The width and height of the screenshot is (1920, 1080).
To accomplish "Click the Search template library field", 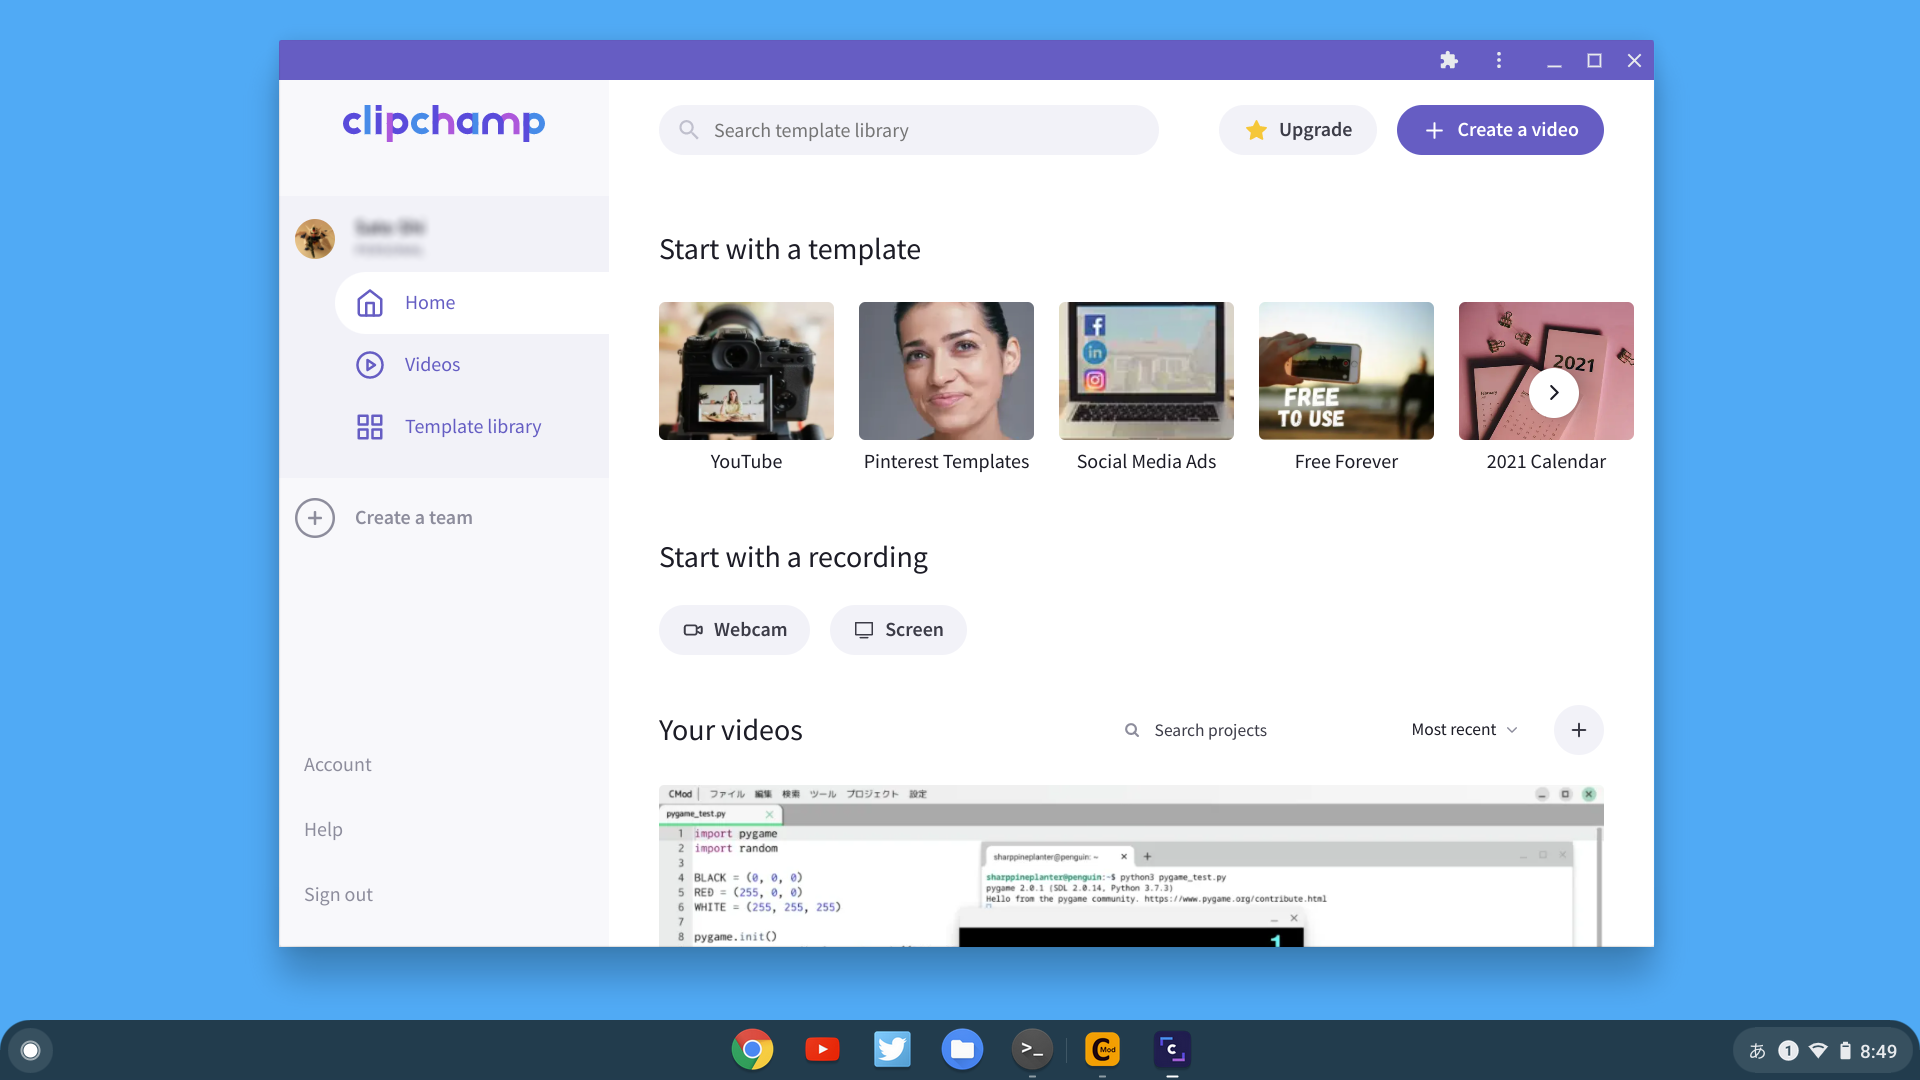I will point(908,130).
